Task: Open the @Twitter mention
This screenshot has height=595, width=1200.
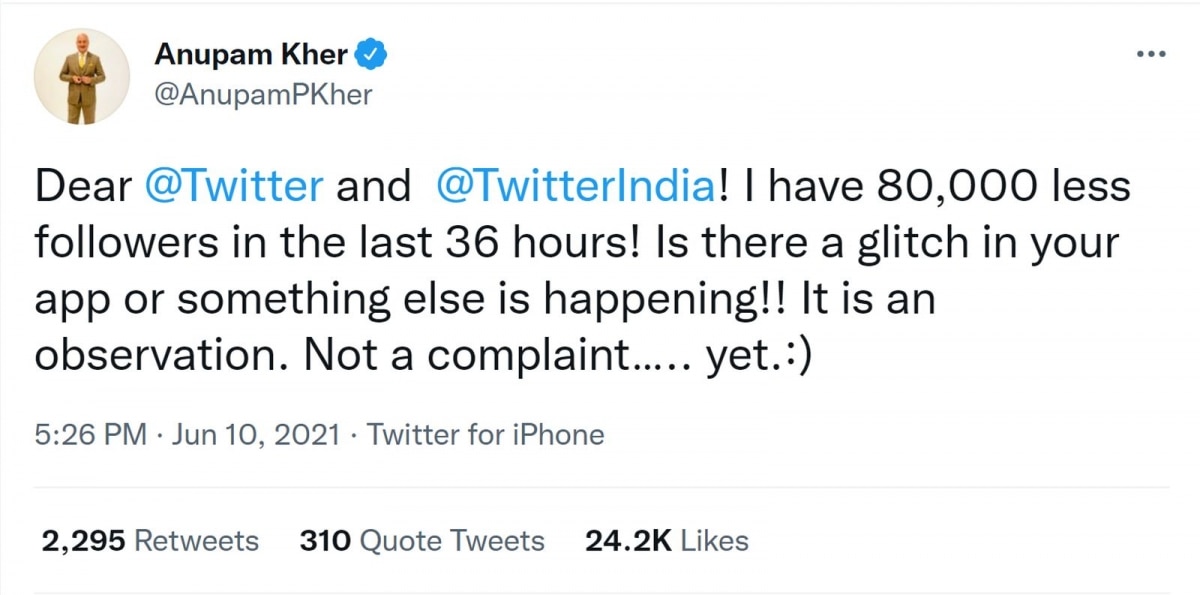Action: [x=234, y=186]
